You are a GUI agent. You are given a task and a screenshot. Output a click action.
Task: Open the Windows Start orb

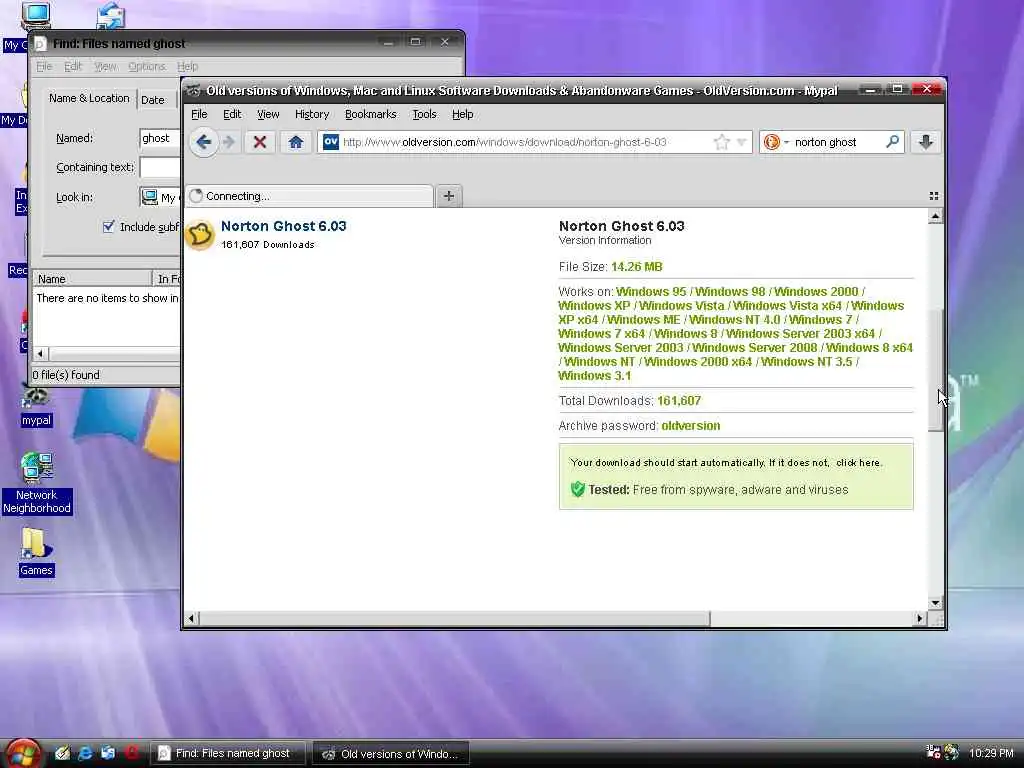(x=23, y=754)
